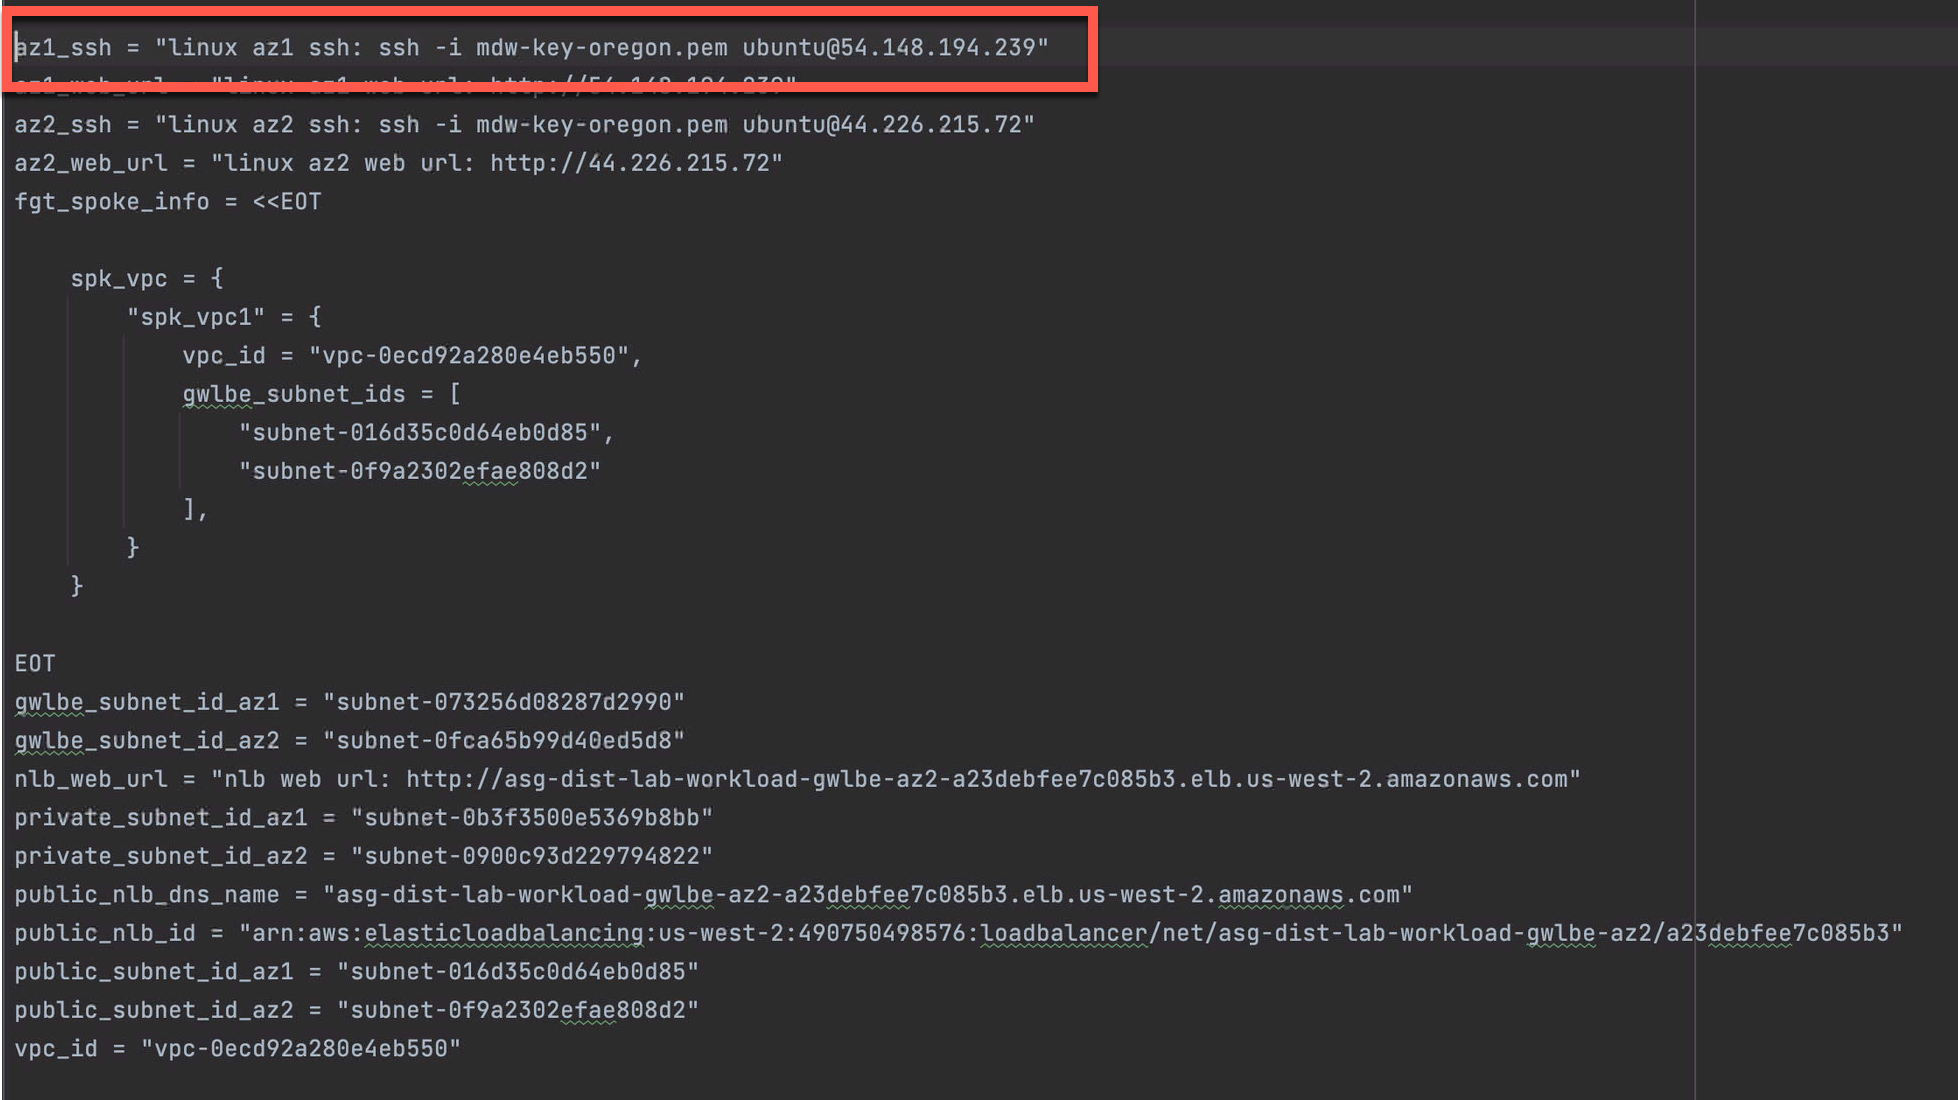The image size is (1958, 1100).
Task: Click the private_subnet_id_az2 value
Action: [x=532, y=856]
